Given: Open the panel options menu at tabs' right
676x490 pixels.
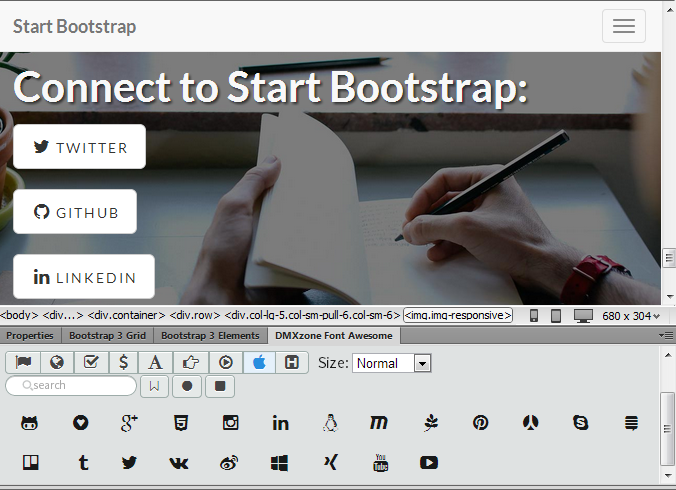Looking at the screenshot, I should (x=667, y=335).
